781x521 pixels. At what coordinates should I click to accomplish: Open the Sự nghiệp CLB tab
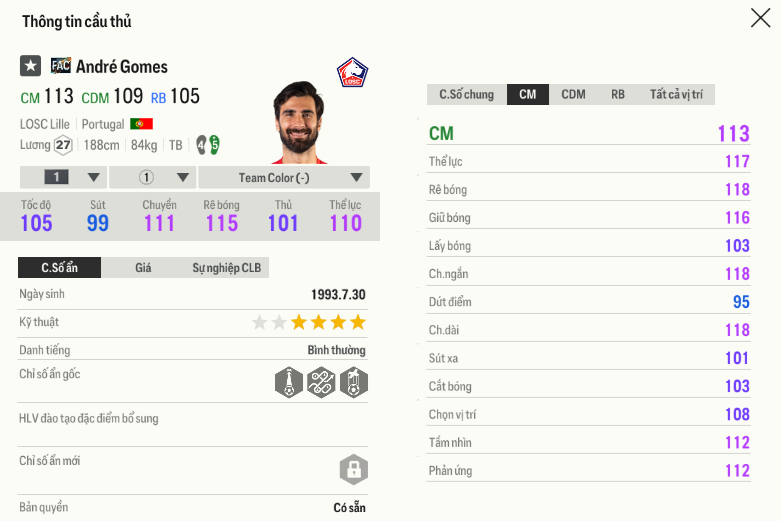click(226, 268)
